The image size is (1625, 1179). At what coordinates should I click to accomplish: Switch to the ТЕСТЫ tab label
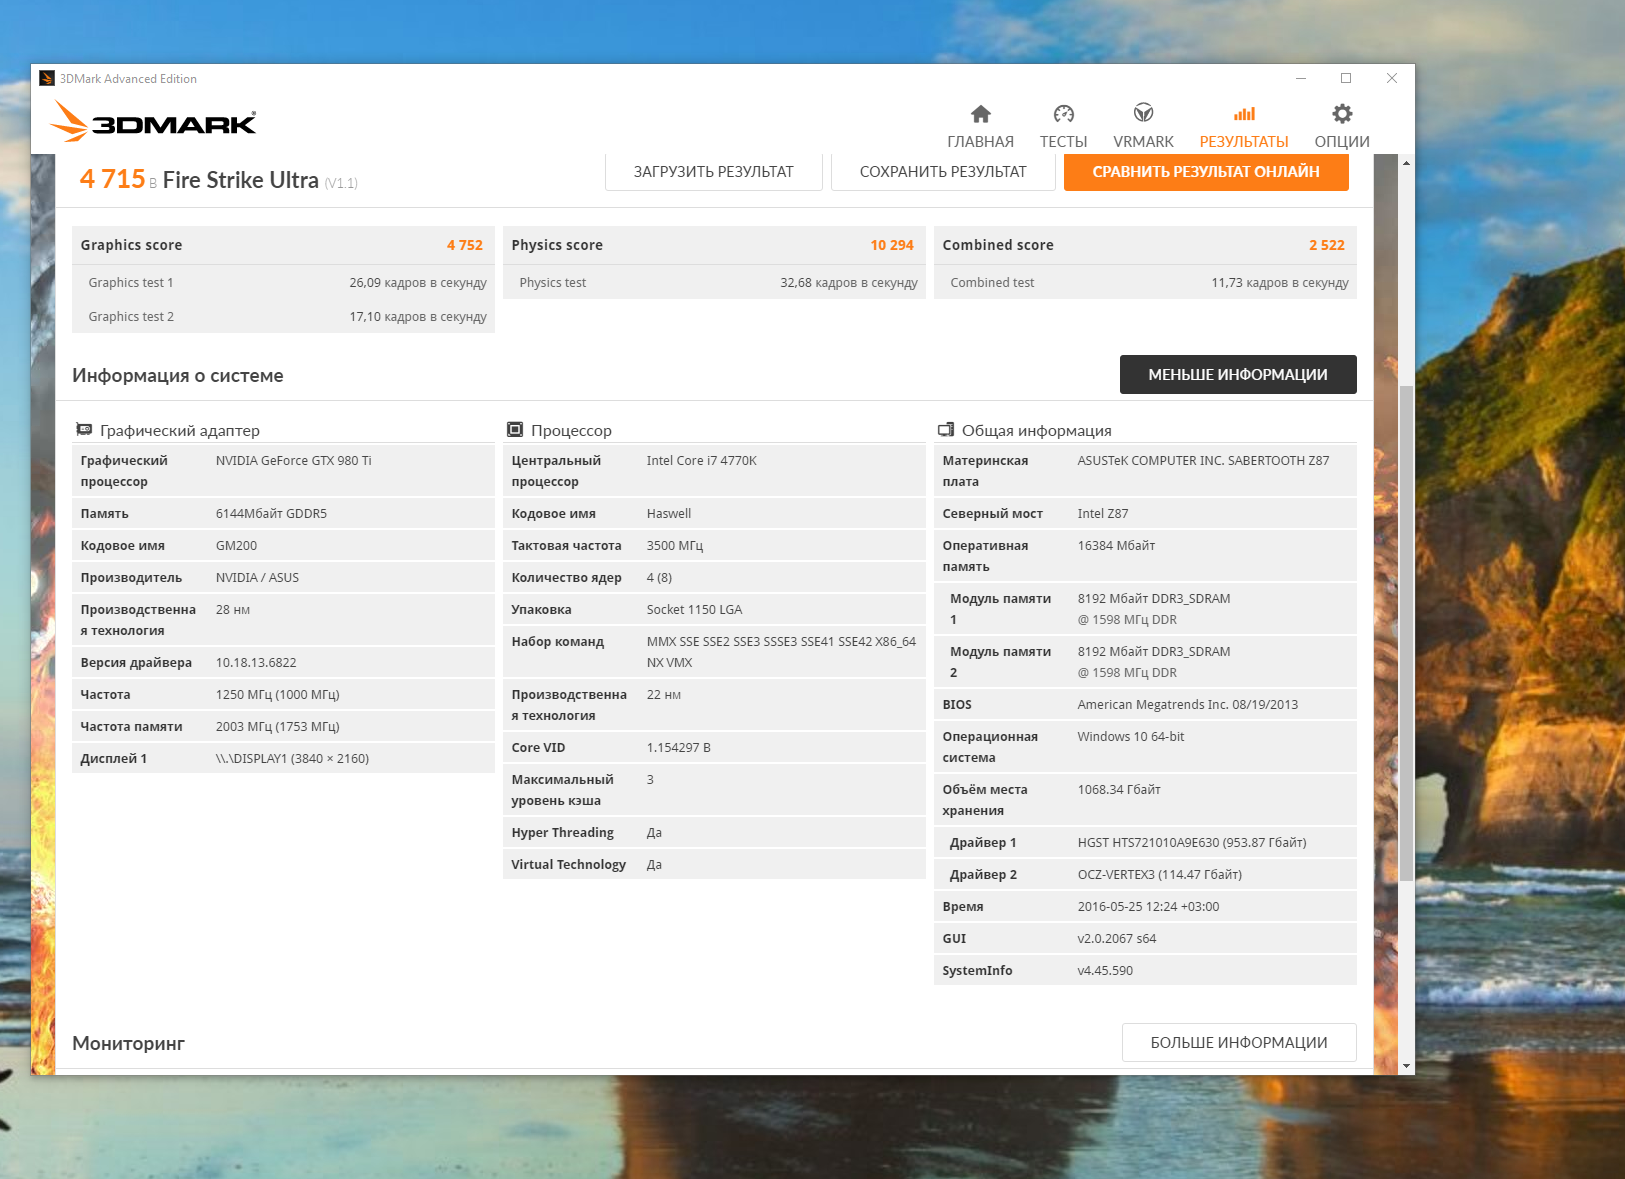click(x=1064, y=142)
